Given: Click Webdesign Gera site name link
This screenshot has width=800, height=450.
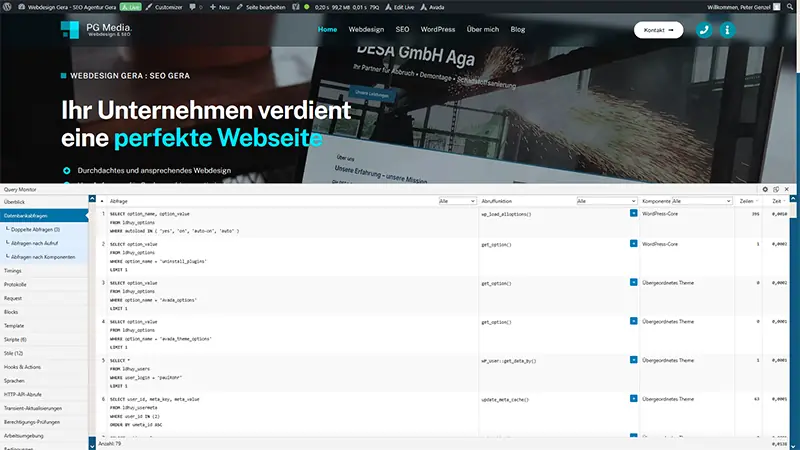Looking at the screenshot, I should pyautogui.click(x=66, y=7).
